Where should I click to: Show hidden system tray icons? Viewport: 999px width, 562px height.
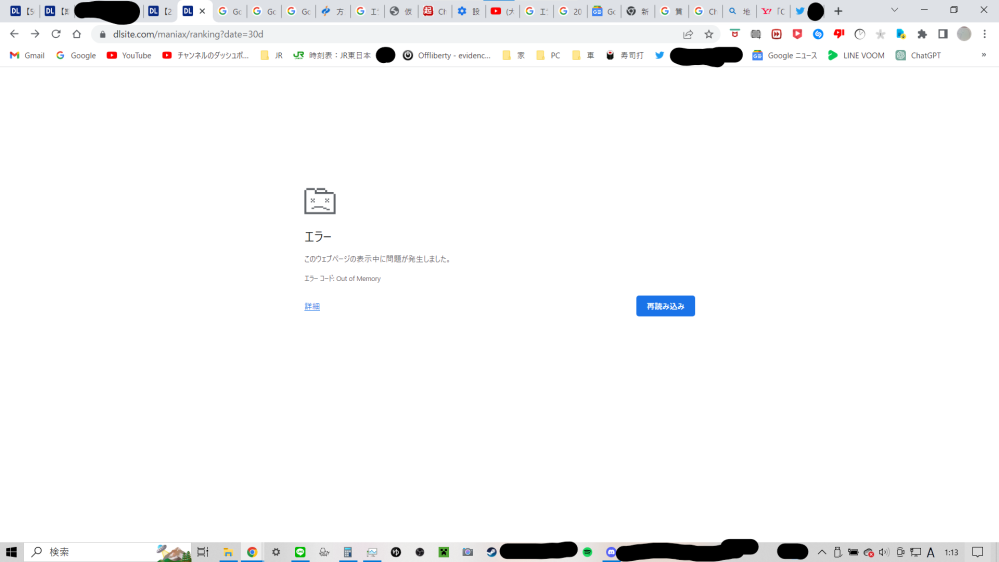coord(822,552)
